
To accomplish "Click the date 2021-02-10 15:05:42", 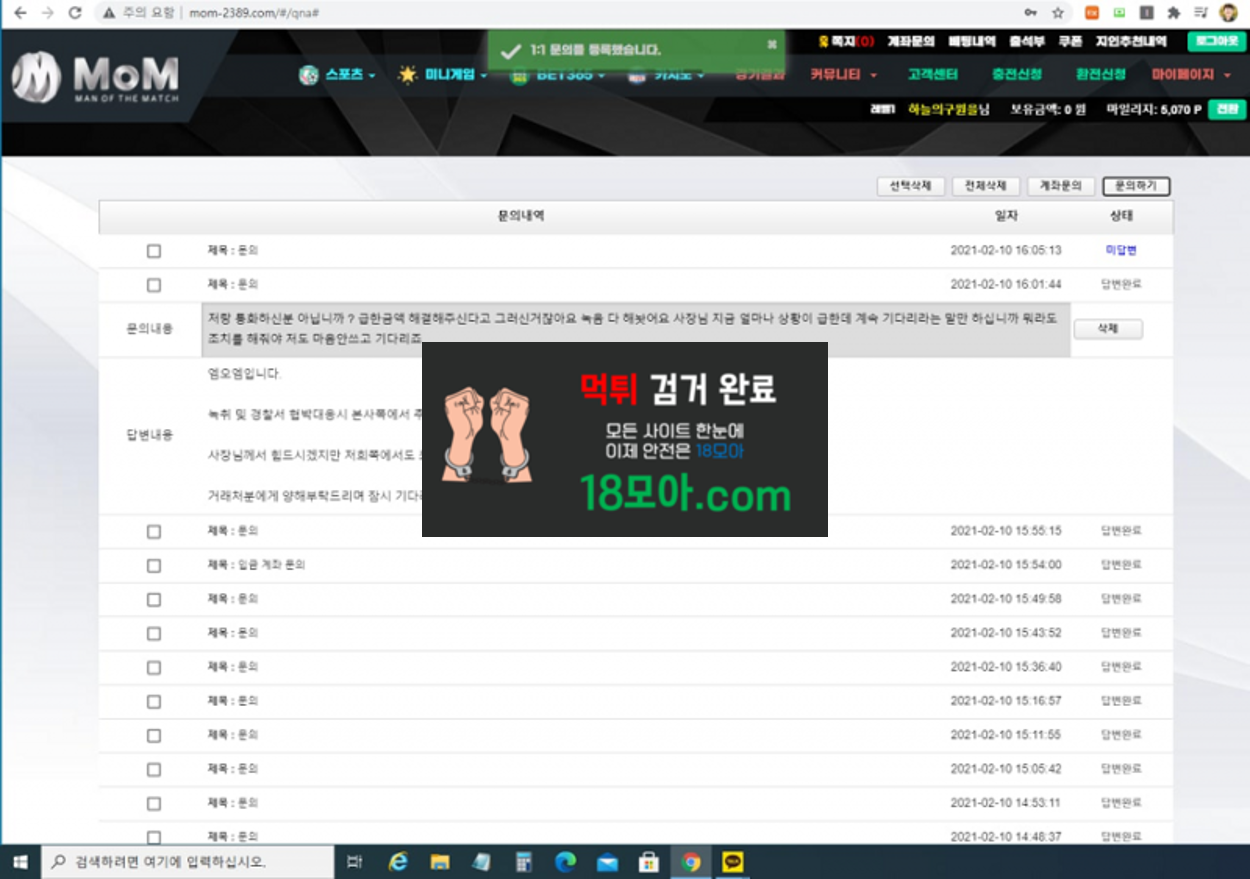I will coord(1006,769).
